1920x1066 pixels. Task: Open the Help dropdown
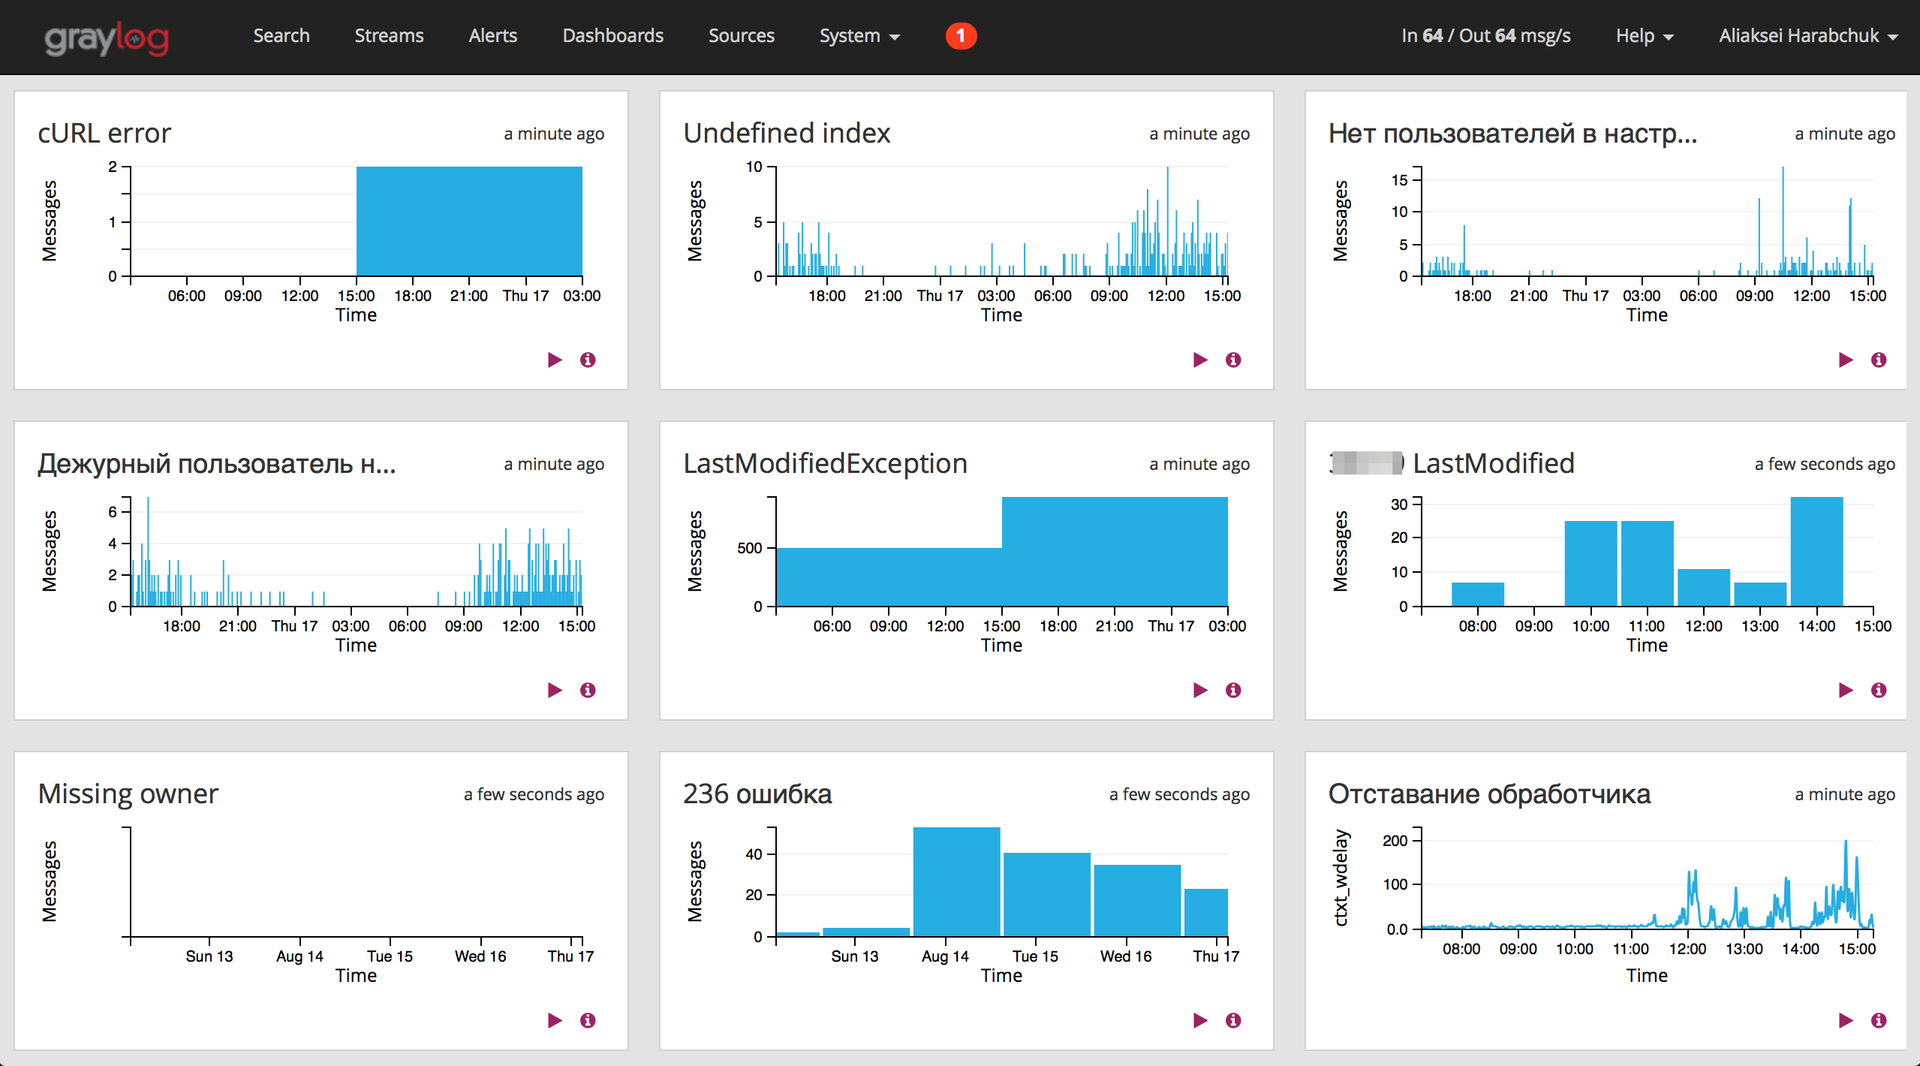(1643, 36)
